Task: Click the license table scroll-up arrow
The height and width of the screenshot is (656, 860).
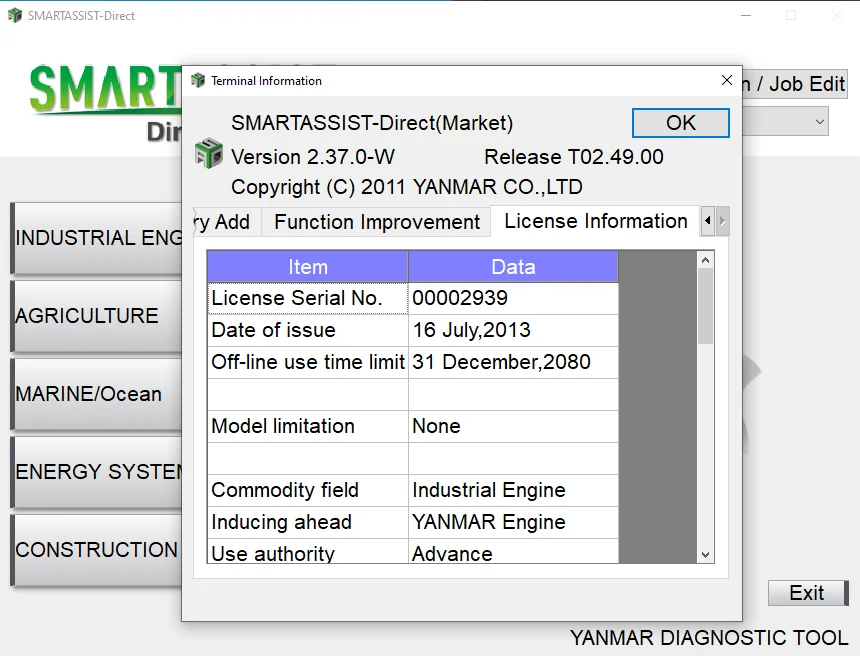Action: [706, 259]
